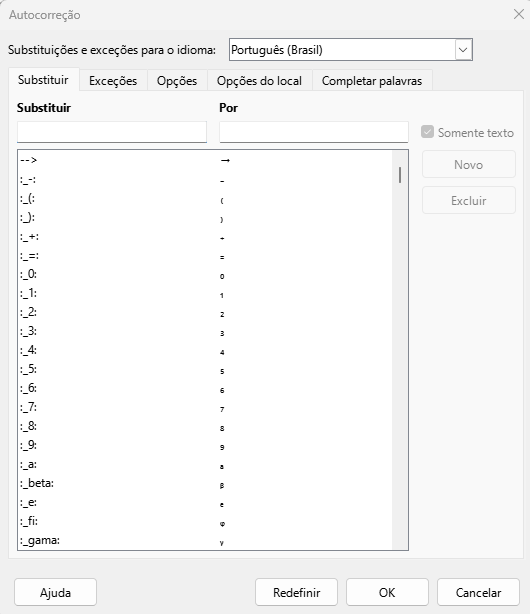Click the Redefinir button

[x=296, y=592]
